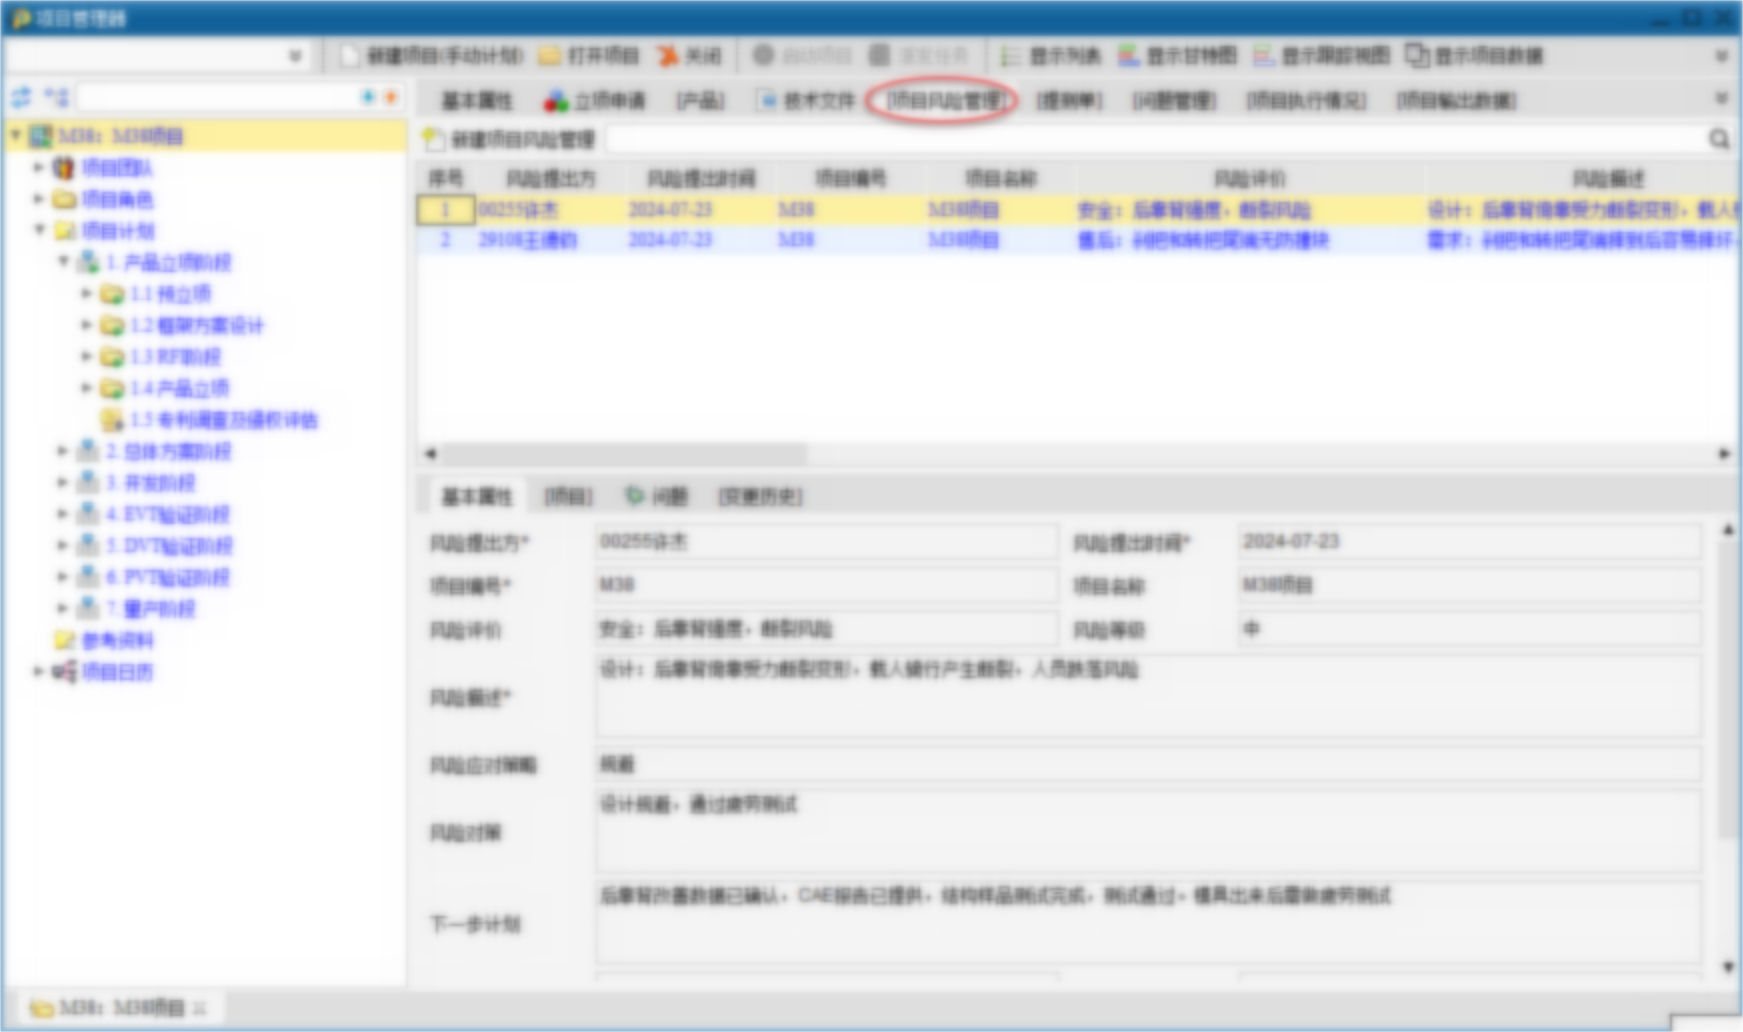Switch to the [变更历史] detail tab

pos(761,497)
